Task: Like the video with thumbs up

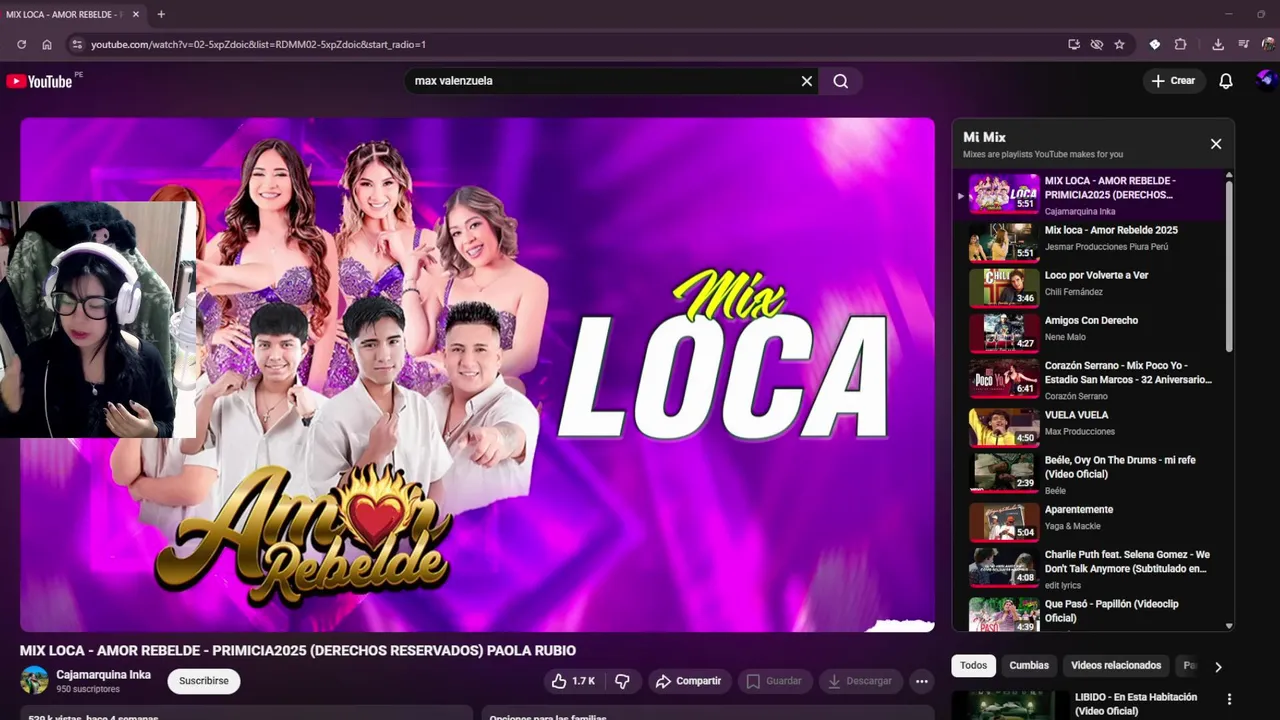Action: (x=573, y=681)
